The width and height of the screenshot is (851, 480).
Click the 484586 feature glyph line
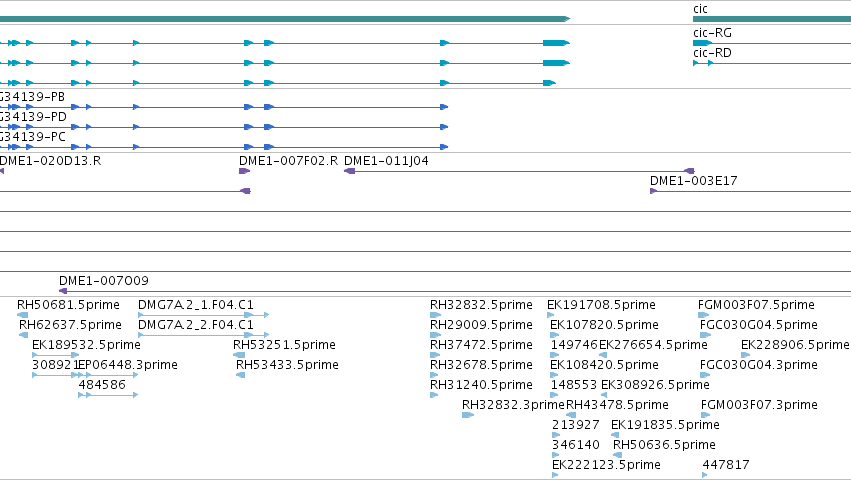(108, 395)
